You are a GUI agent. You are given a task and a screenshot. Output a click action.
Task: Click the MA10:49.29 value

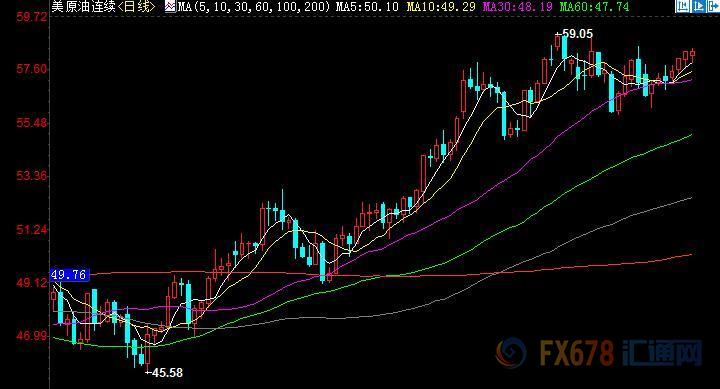click(441, 7)
